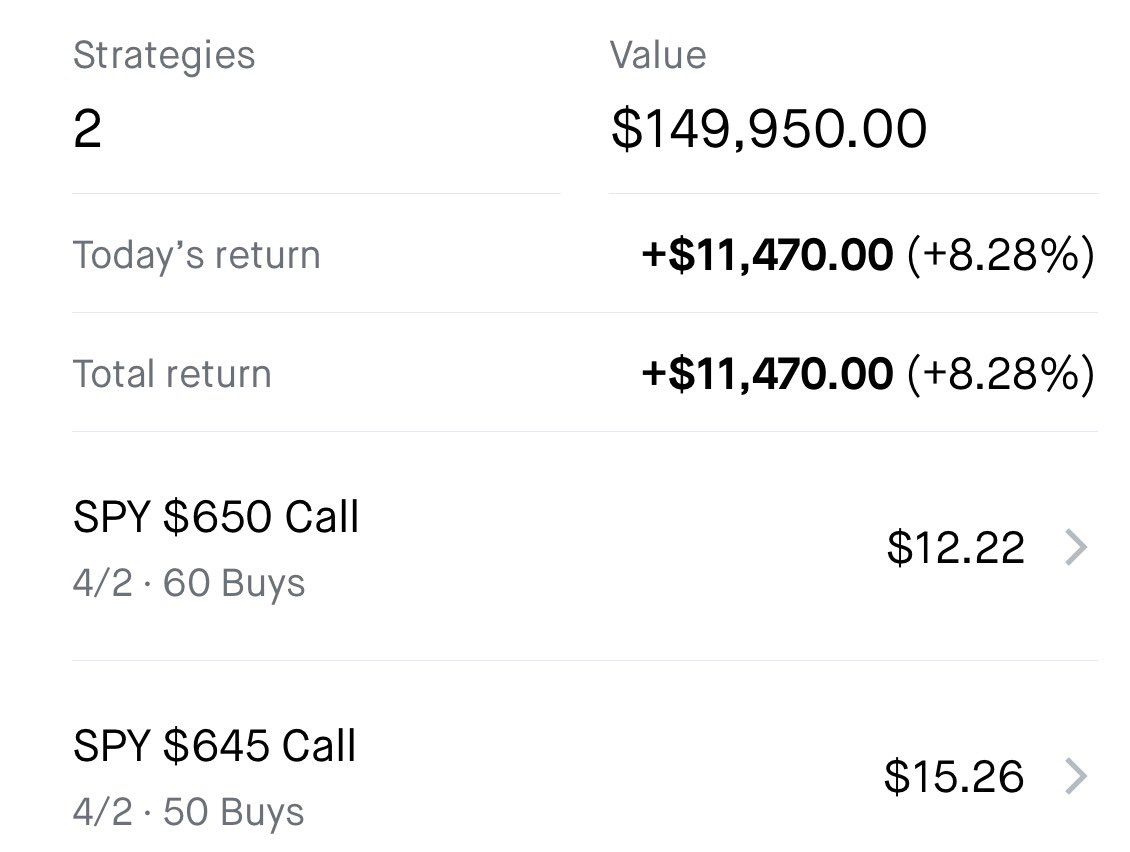Tap Today's return +$11,470.00 amount
The width and height of the screenshot is (1130, 852).
click(767, 255)
